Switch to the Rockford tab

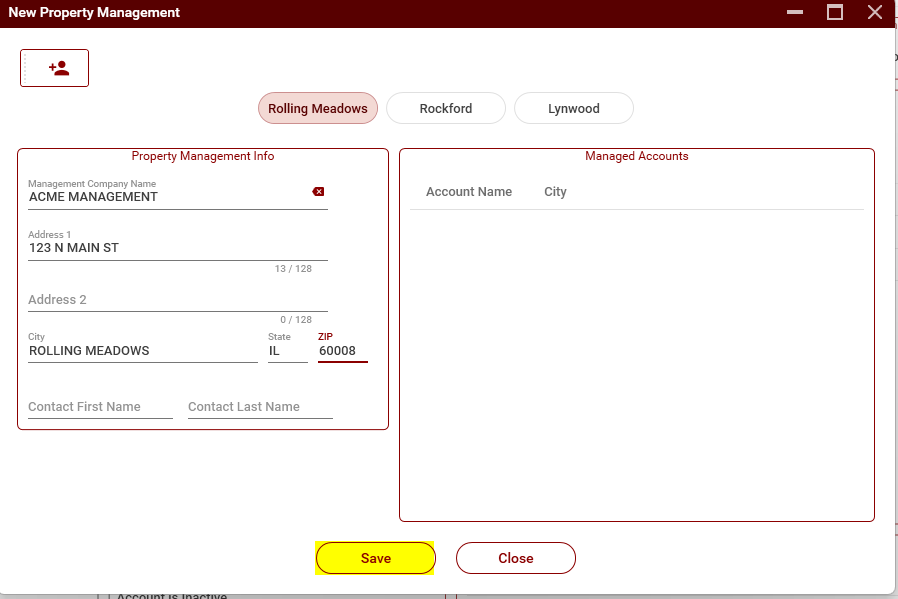(445, 109)
